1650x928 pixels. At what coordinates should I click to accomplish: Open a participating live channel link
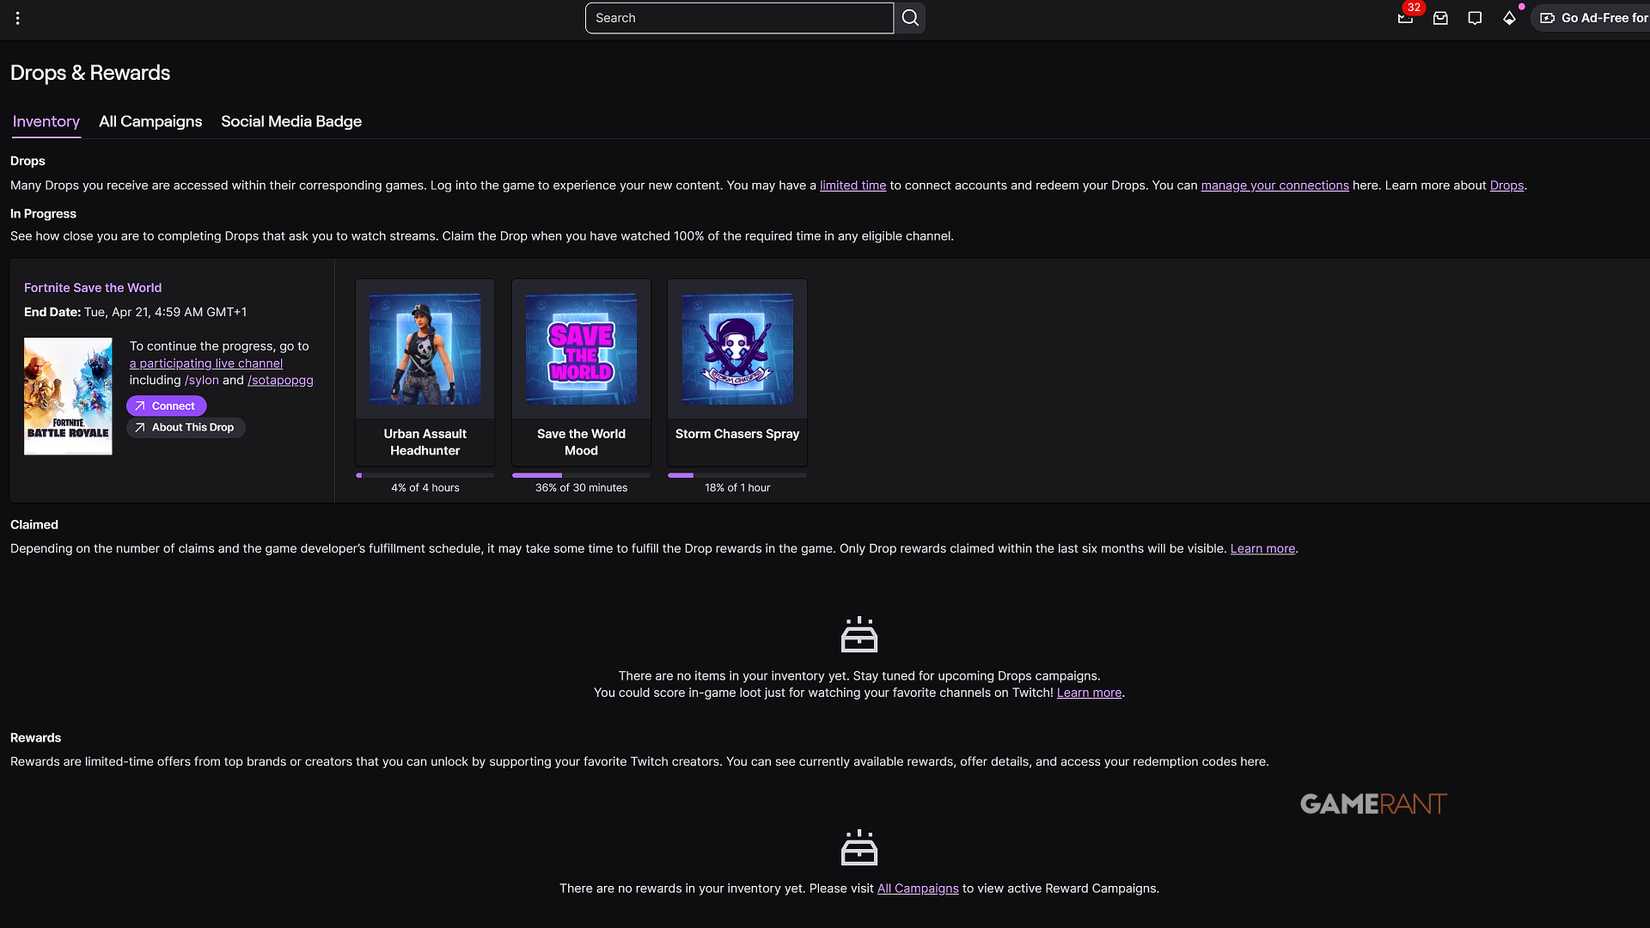click(x=206, y=363)
